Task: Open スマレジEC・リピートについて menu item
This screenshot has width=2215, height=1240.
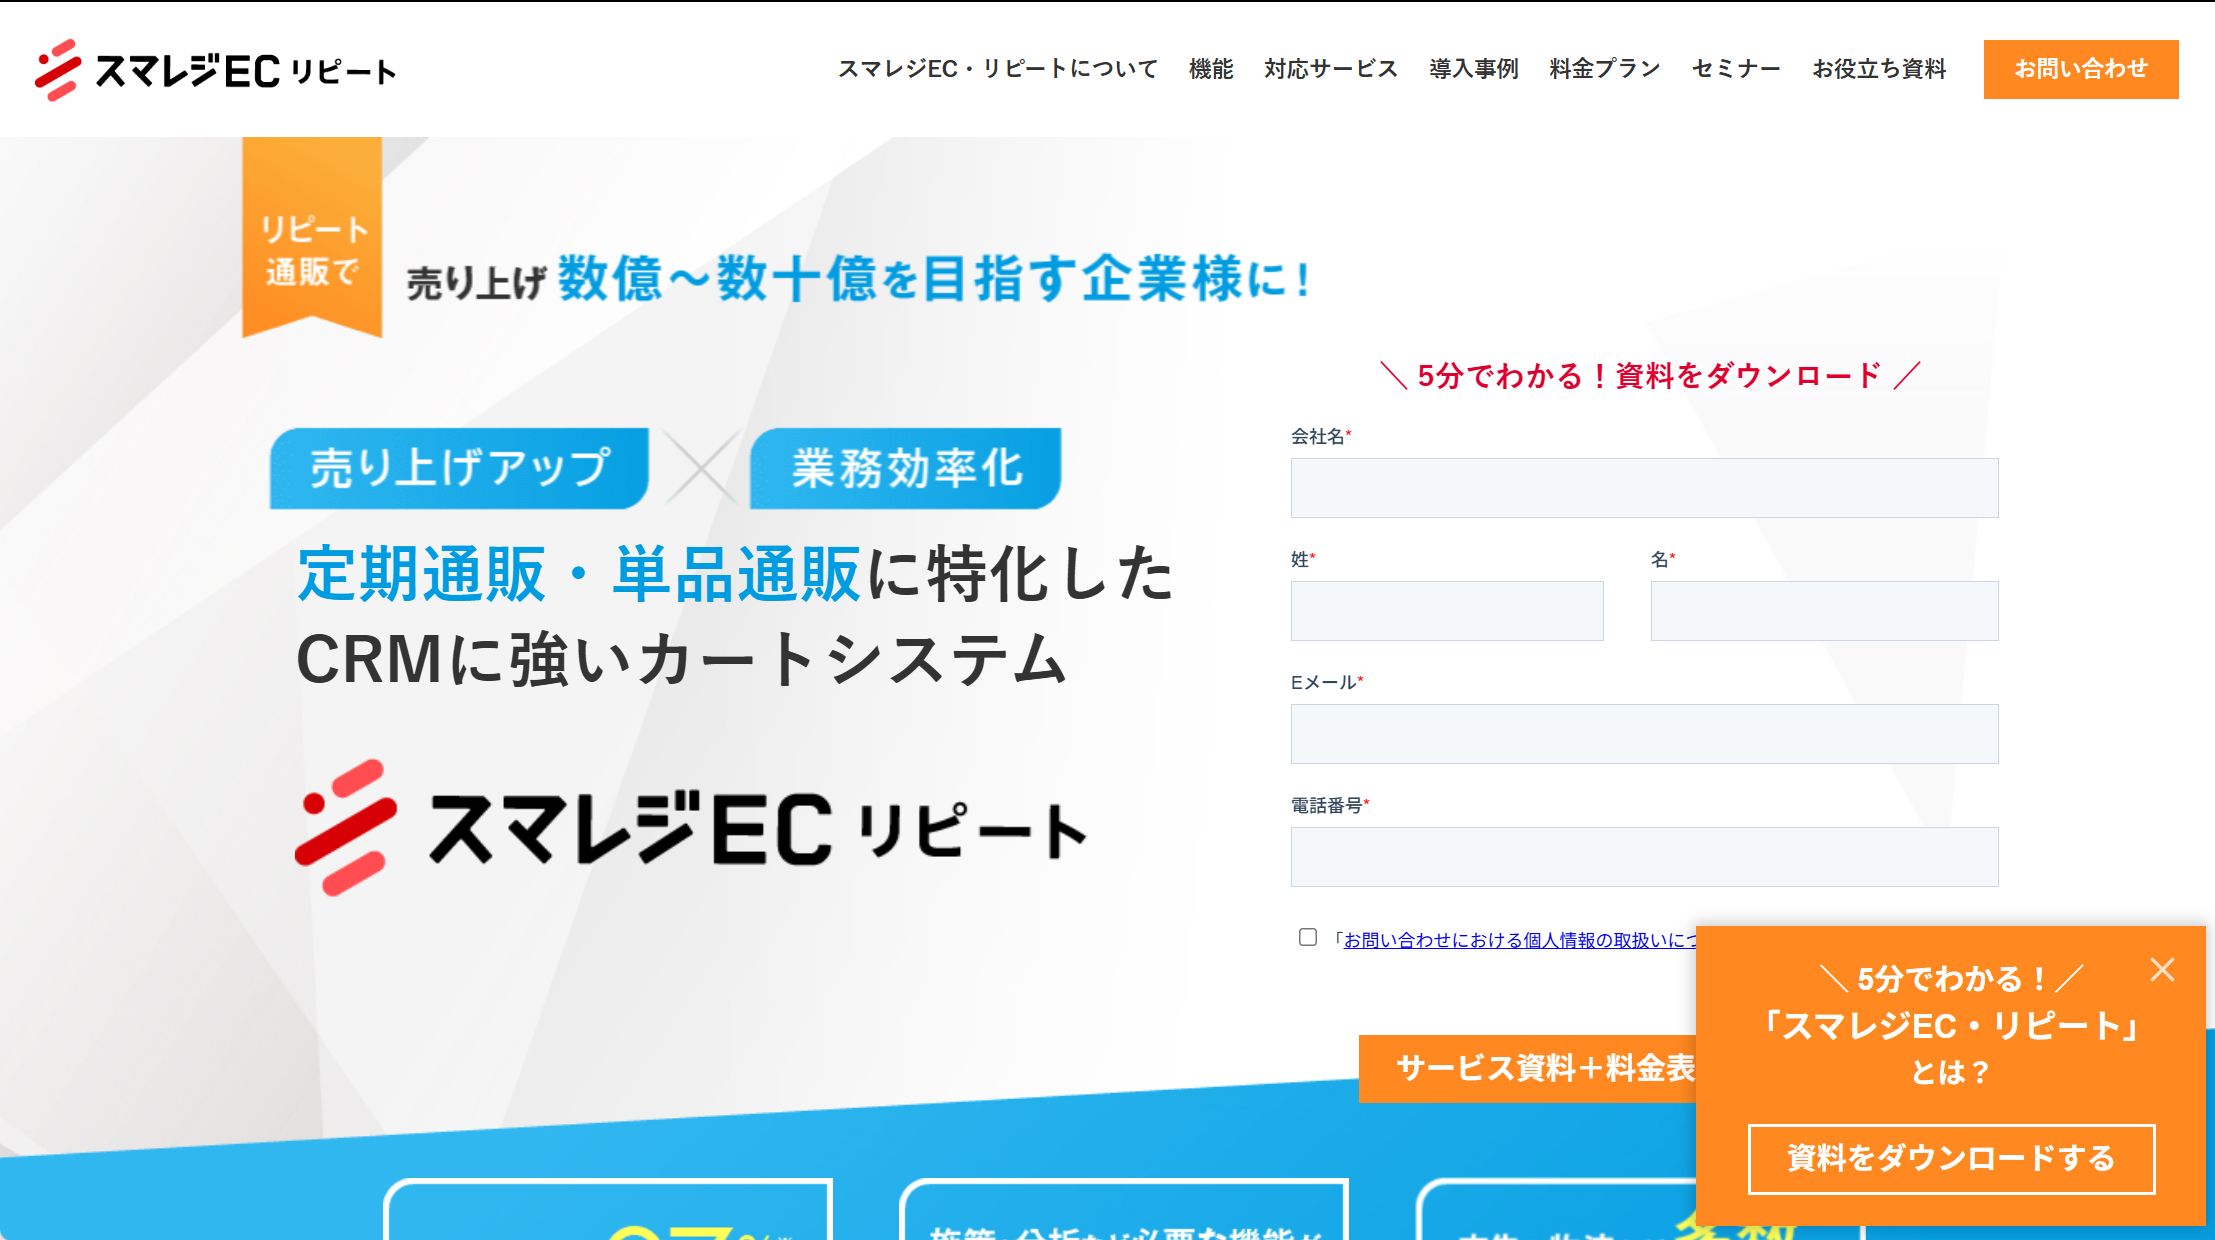Action: (997, 69)
